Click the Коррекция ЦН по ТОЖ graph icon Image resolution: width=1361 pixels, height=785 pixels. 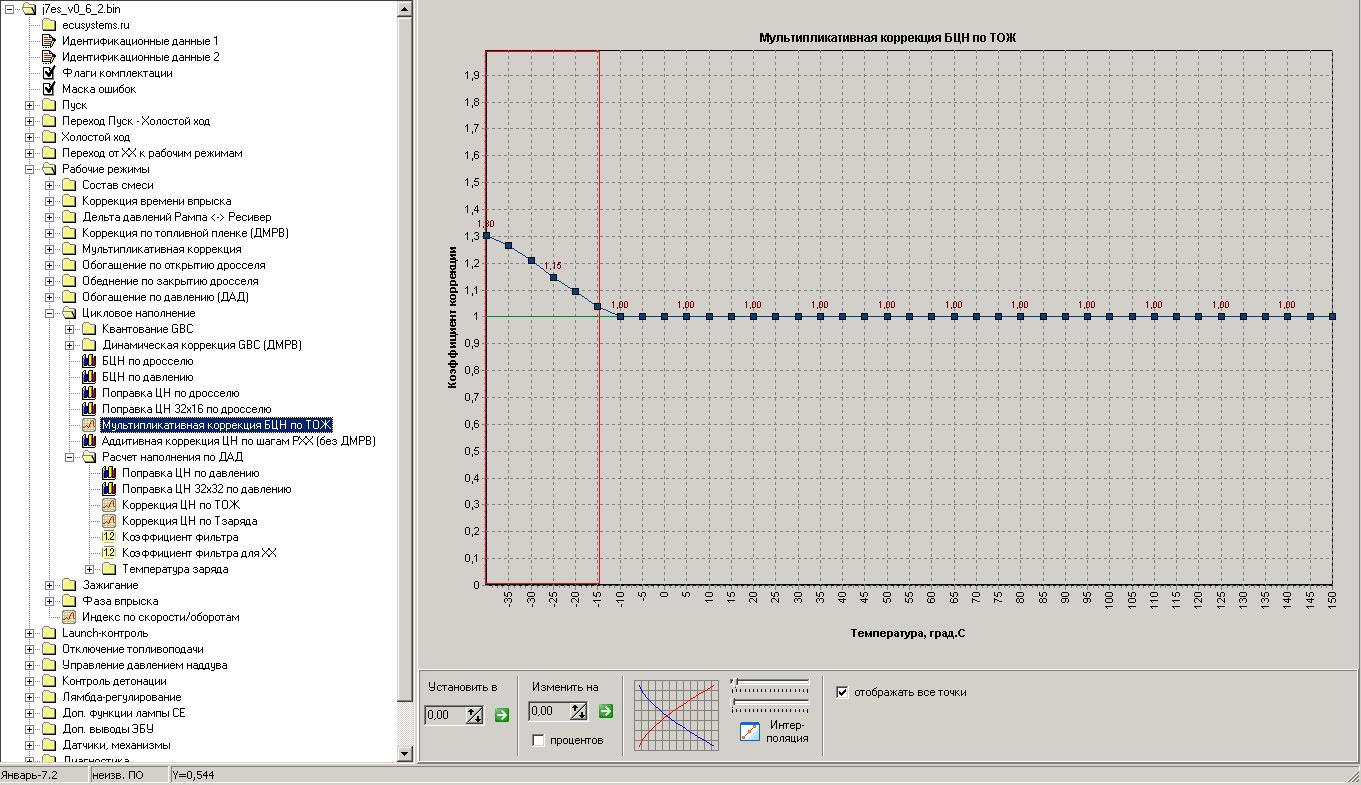[x=109, y=505]
